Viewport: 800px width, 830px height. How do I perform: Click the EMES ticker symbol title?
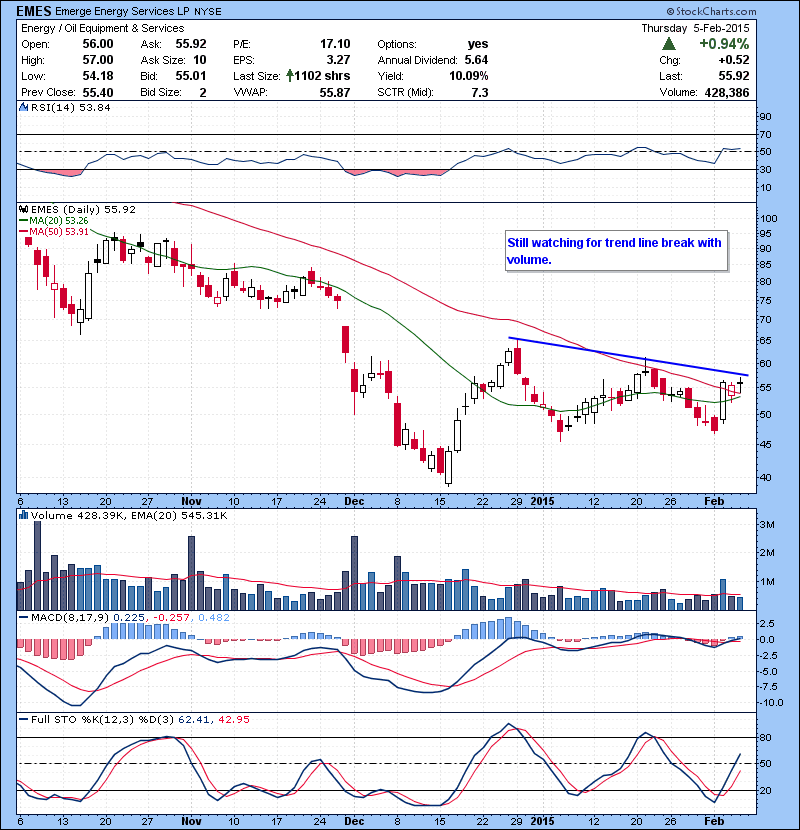coord(34,11)
